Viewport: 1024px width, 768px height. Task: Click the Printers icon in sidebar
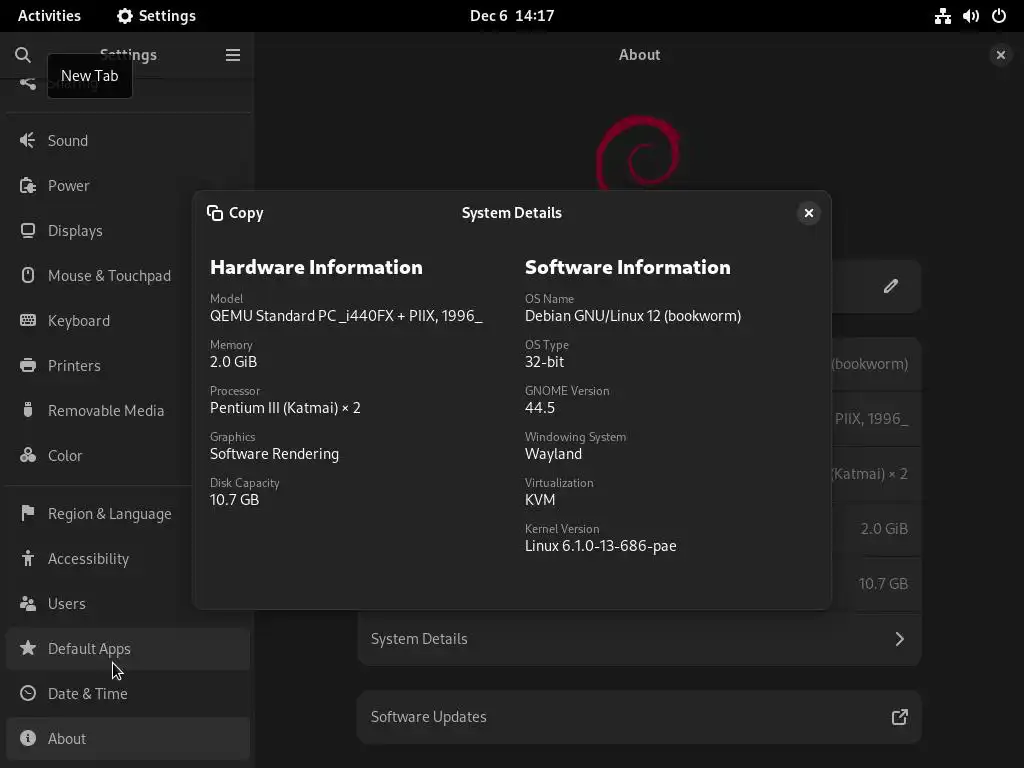point(27,365)
